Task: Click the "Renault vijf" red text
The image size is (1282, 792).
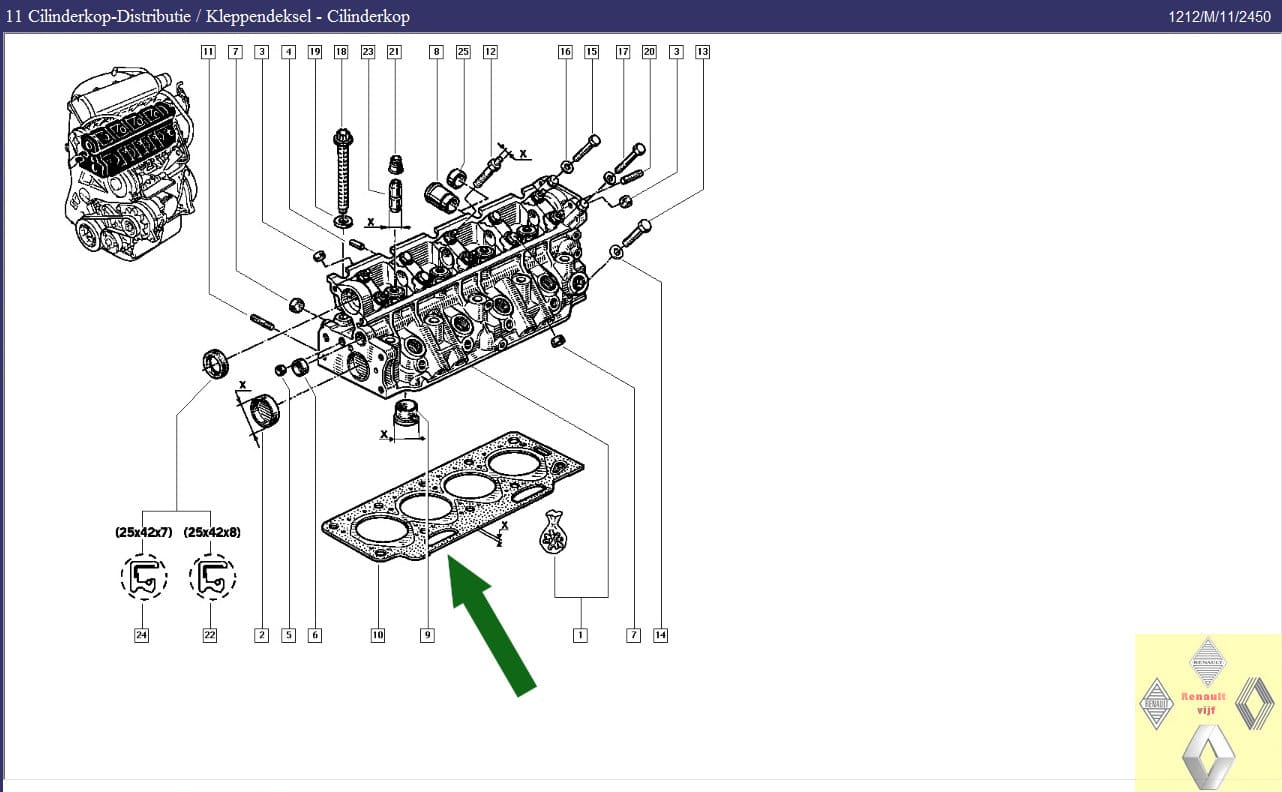Action: [1203, 703]
